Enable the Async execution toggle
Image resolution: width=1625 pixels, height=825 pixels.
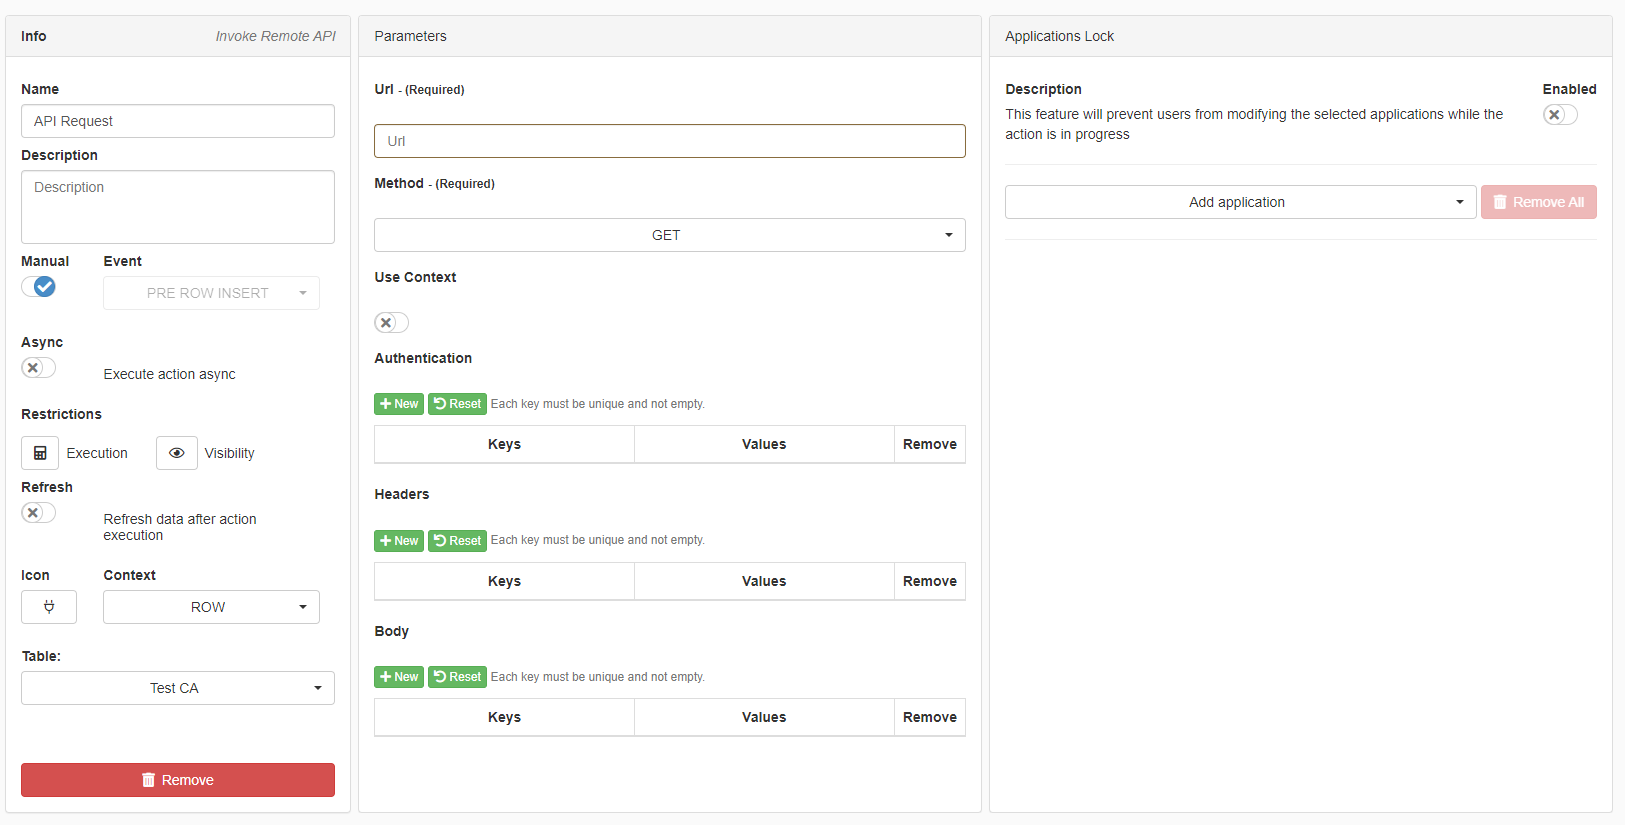pyautogui.click(x=38, y=368)
